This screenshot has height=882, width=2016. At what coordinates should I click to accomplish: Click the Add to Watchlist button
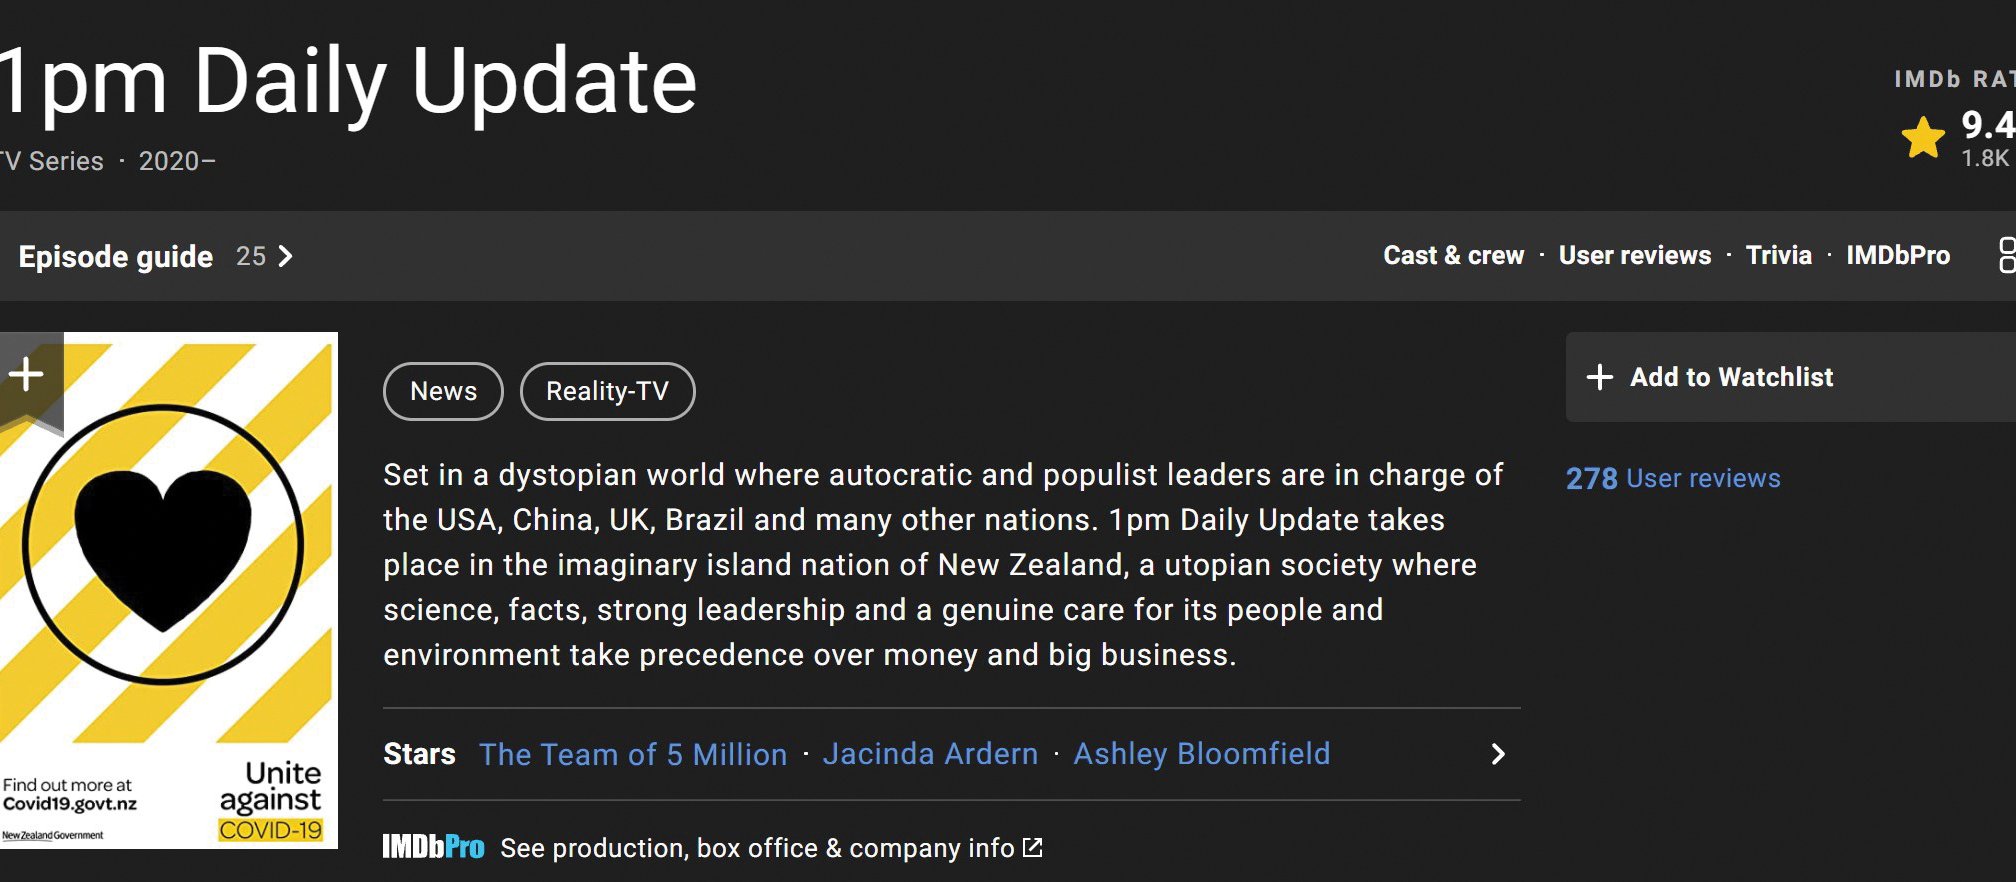click(1790, 377)
